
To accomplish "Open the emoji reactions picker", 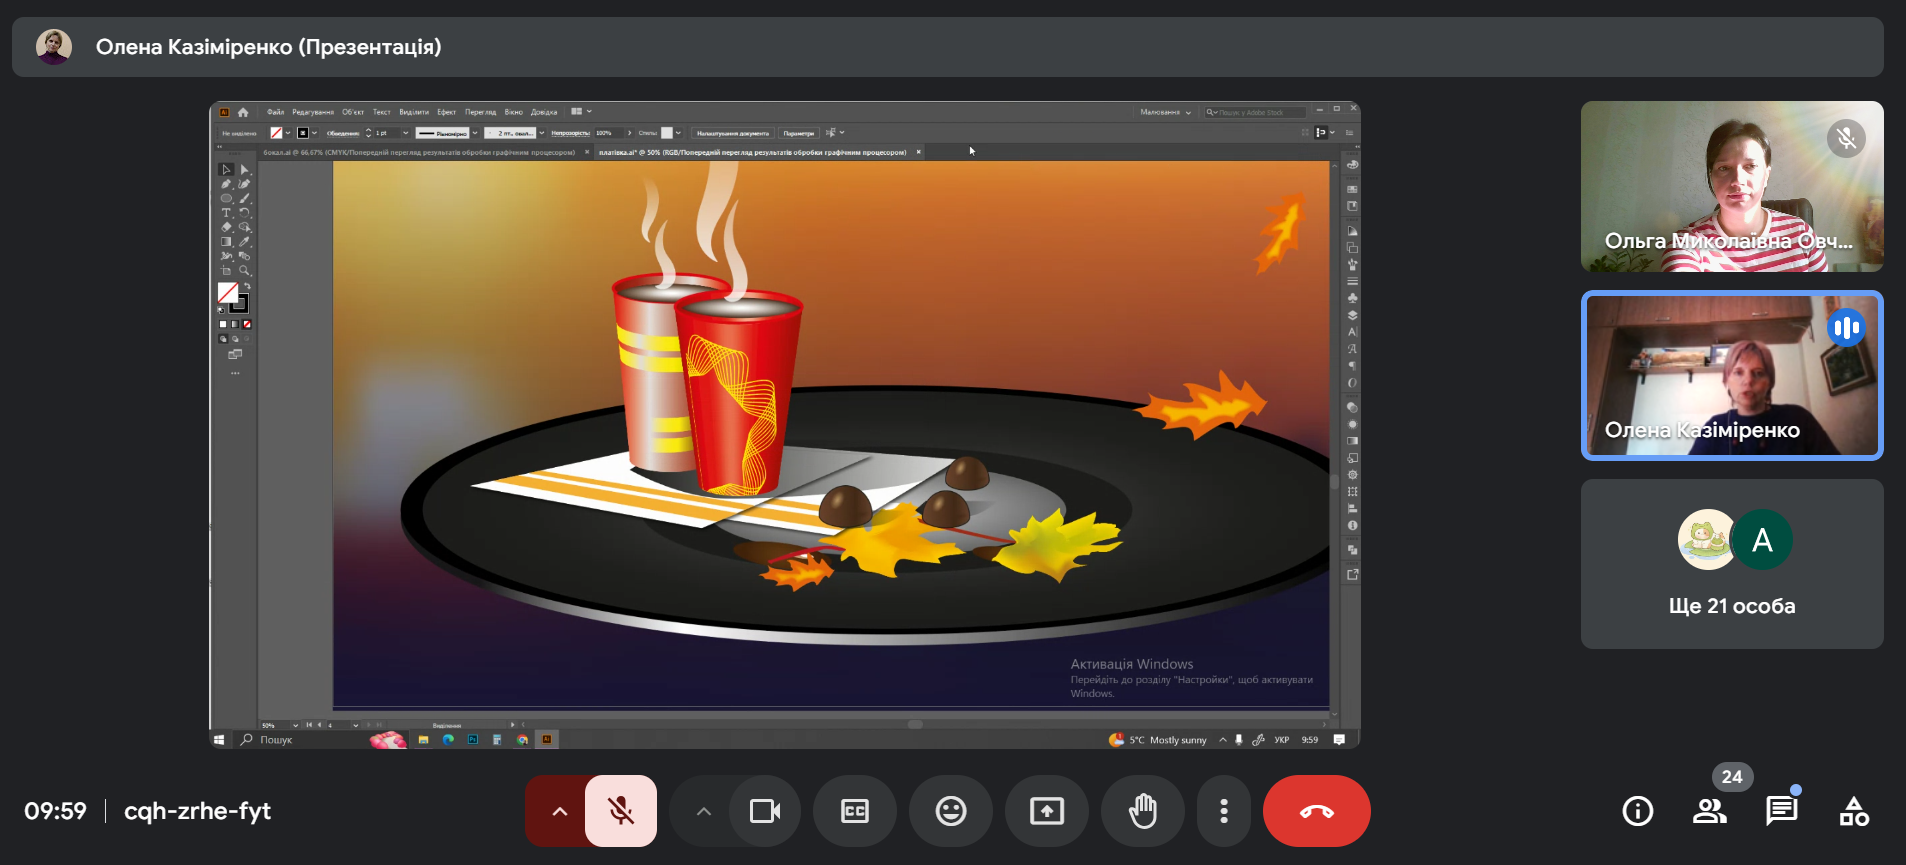I will [951, 811].
